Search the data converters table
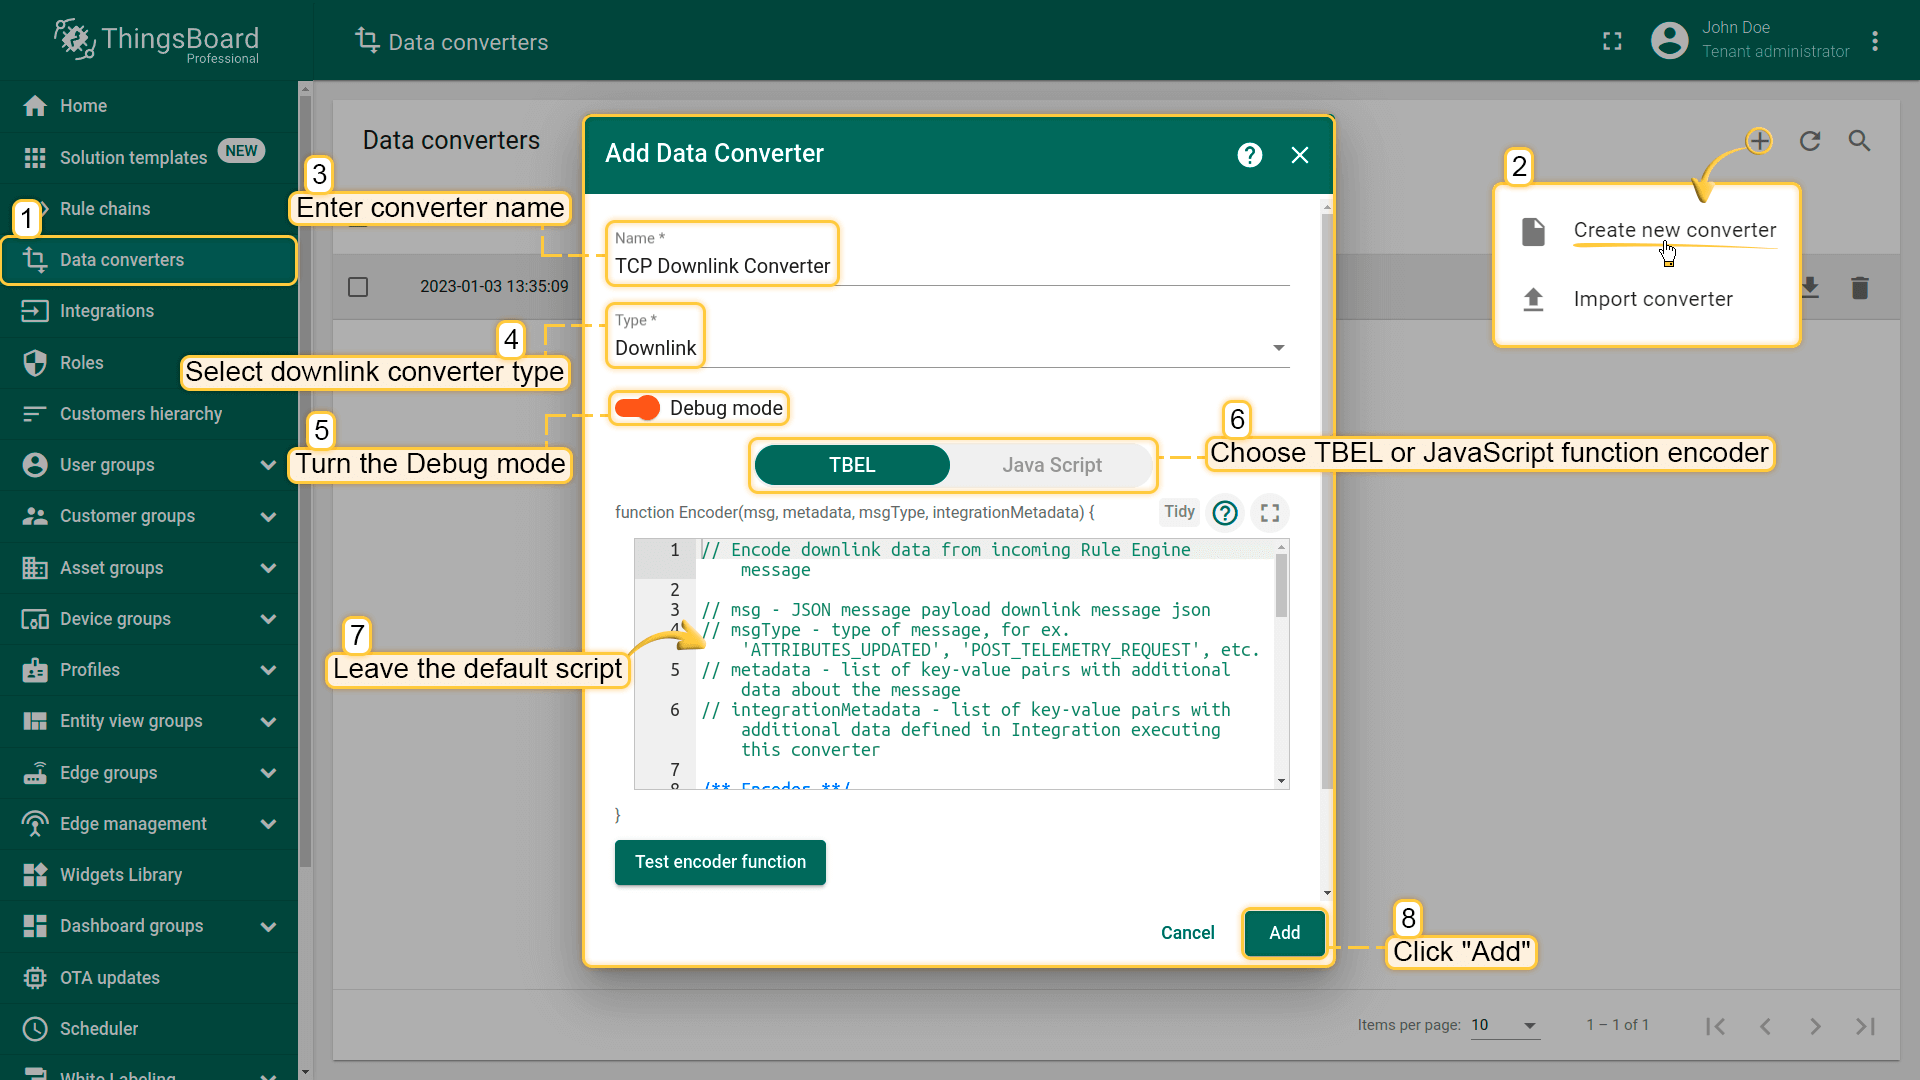 (1859, 141)
